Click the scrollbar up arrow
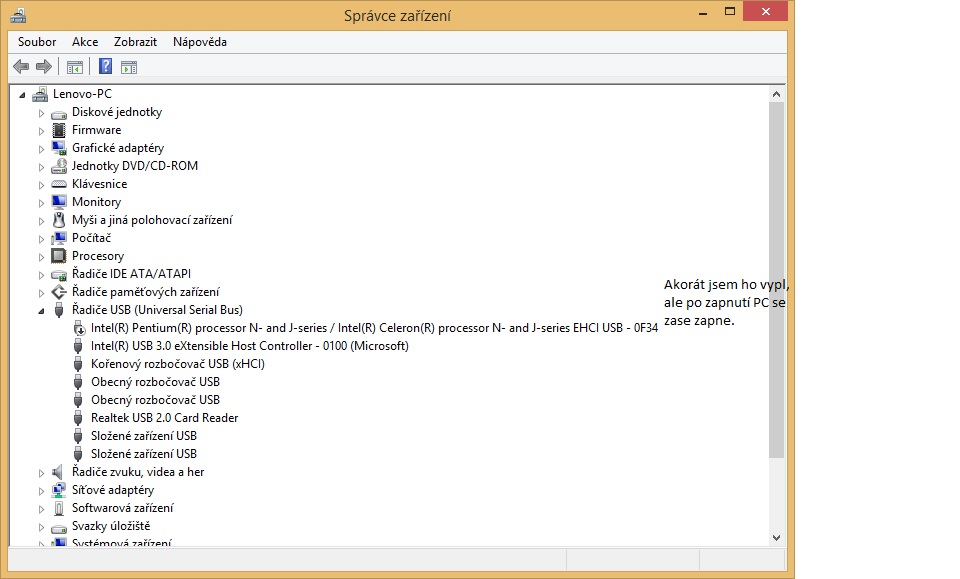 pyautogui.click(x=776, y=94)
